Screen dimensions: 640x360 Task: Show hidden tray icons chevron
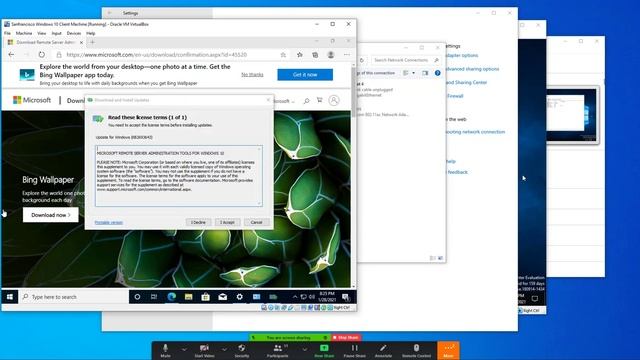[x=295, y=297]
